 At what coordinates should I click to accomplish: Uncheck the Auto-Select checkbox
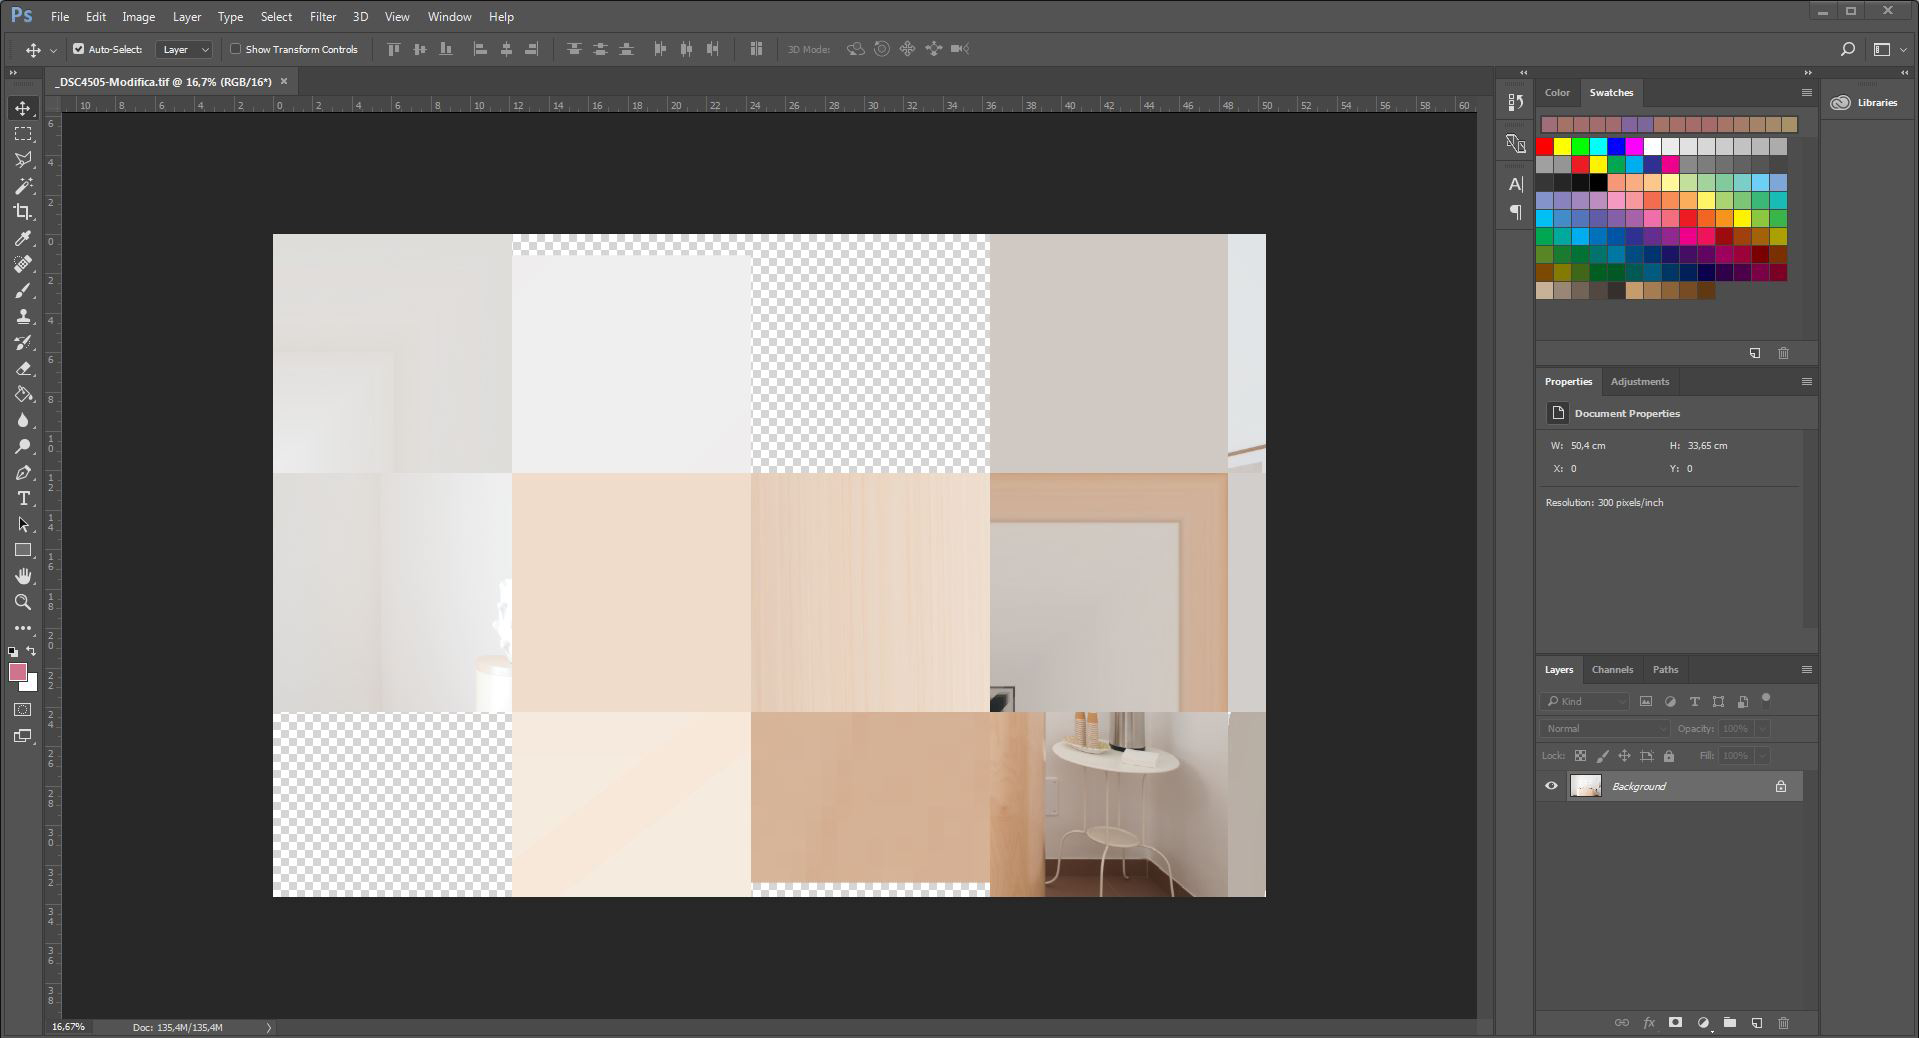pyautogui.click(x=79, y=49)
